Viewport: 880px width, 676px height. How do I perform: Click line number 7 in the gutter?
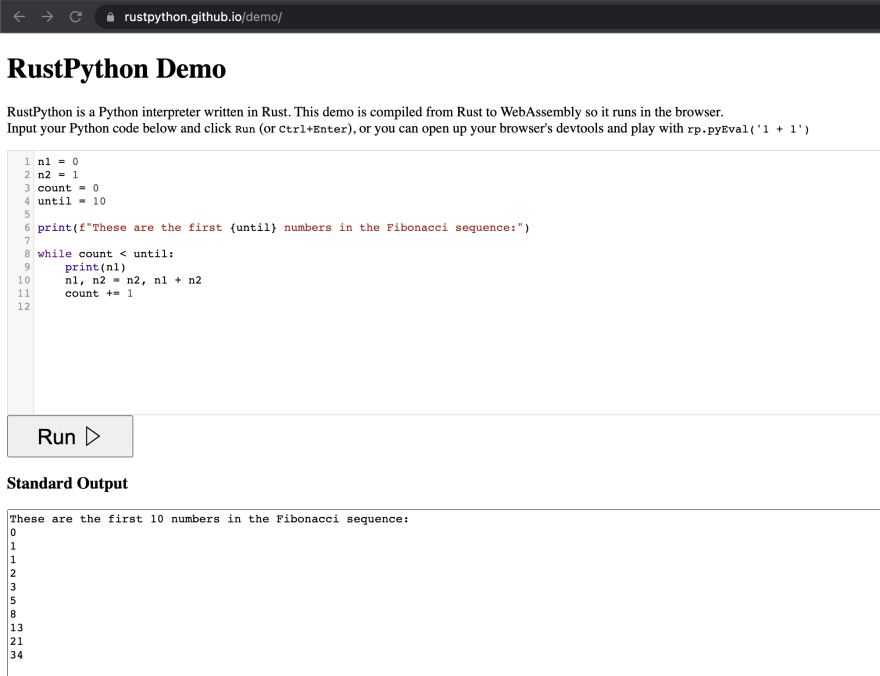point(27,241)
